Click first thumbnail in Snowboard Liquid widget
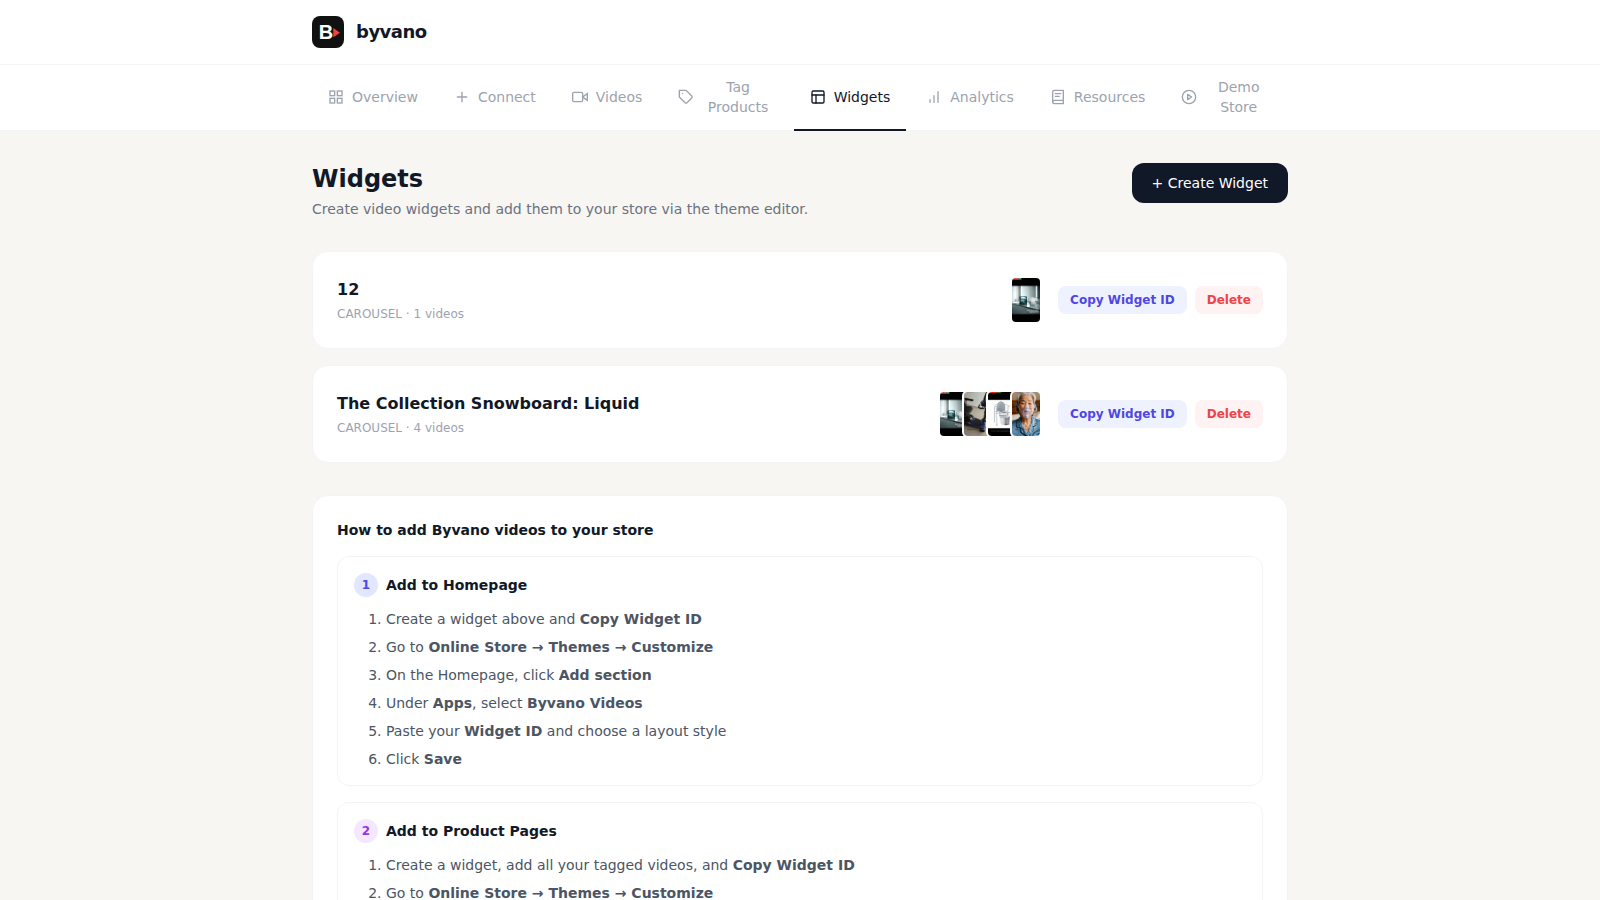The height and width of the screenshot is (900, 1600). click(x=950, y=414)
